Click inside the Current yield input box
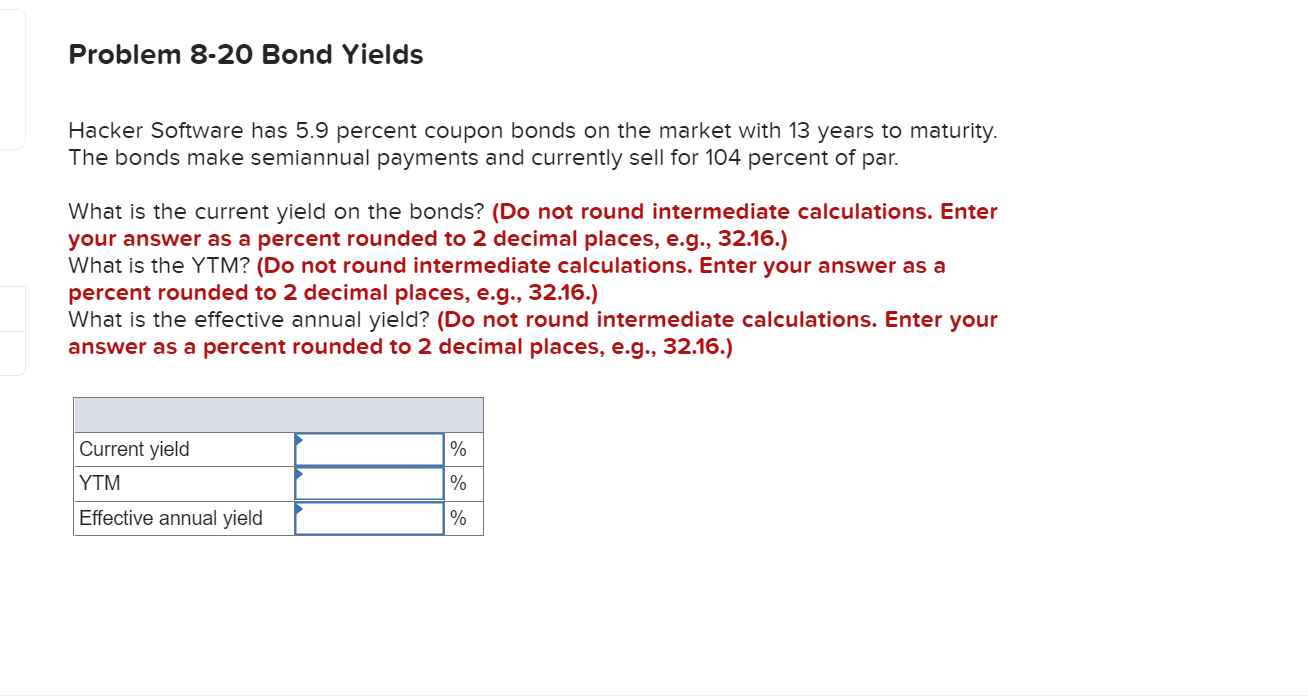Image resolution: width=1308 pixels, height=698 pixels. (x=368, y=448)
